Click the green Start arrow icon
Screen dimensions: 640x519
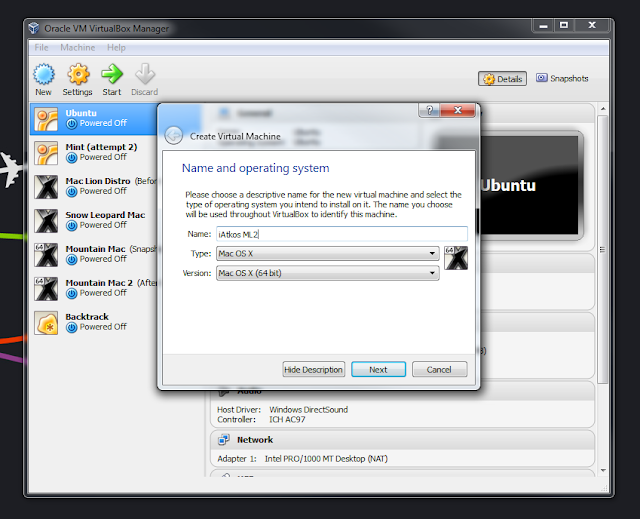112,74
